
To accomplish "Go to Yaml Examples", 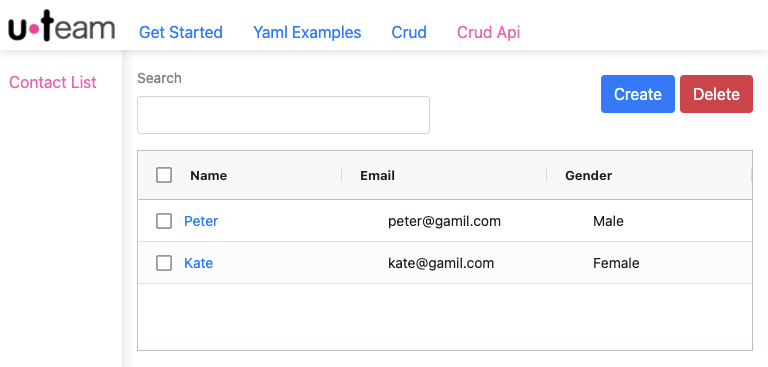I will pos(307,32).
